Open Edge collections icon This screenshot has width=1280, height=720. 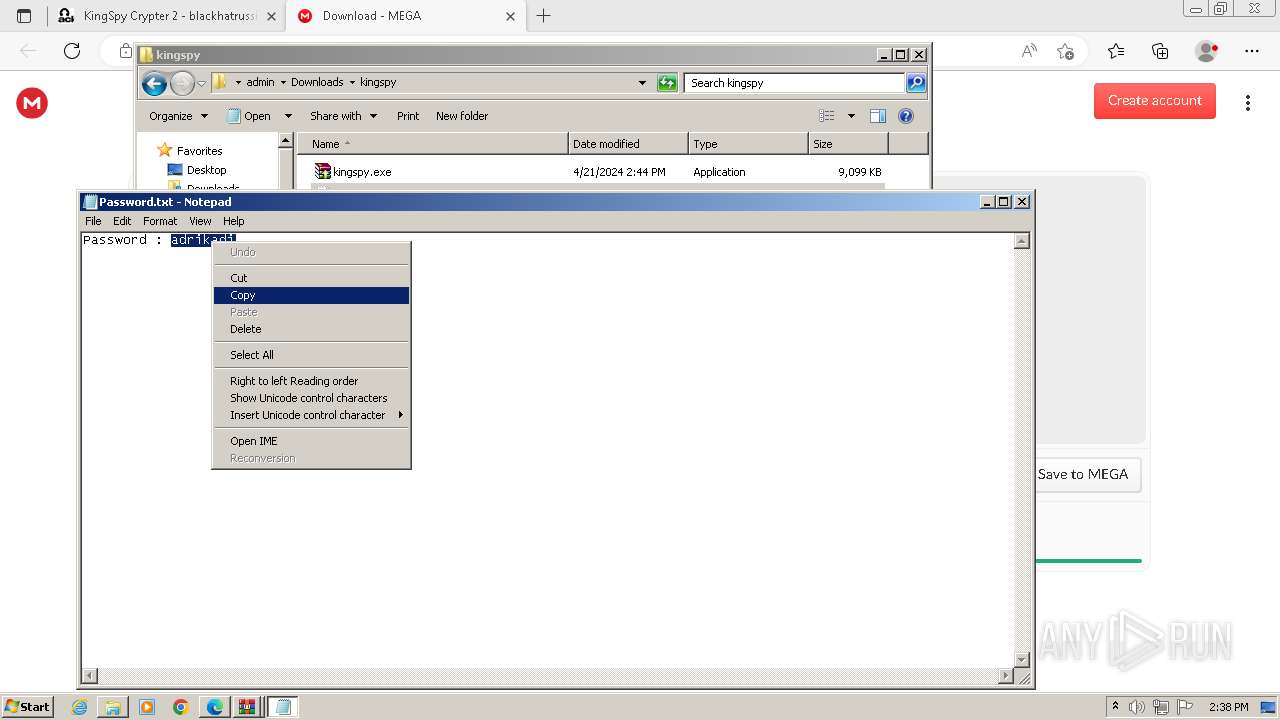coord(1160,51)
